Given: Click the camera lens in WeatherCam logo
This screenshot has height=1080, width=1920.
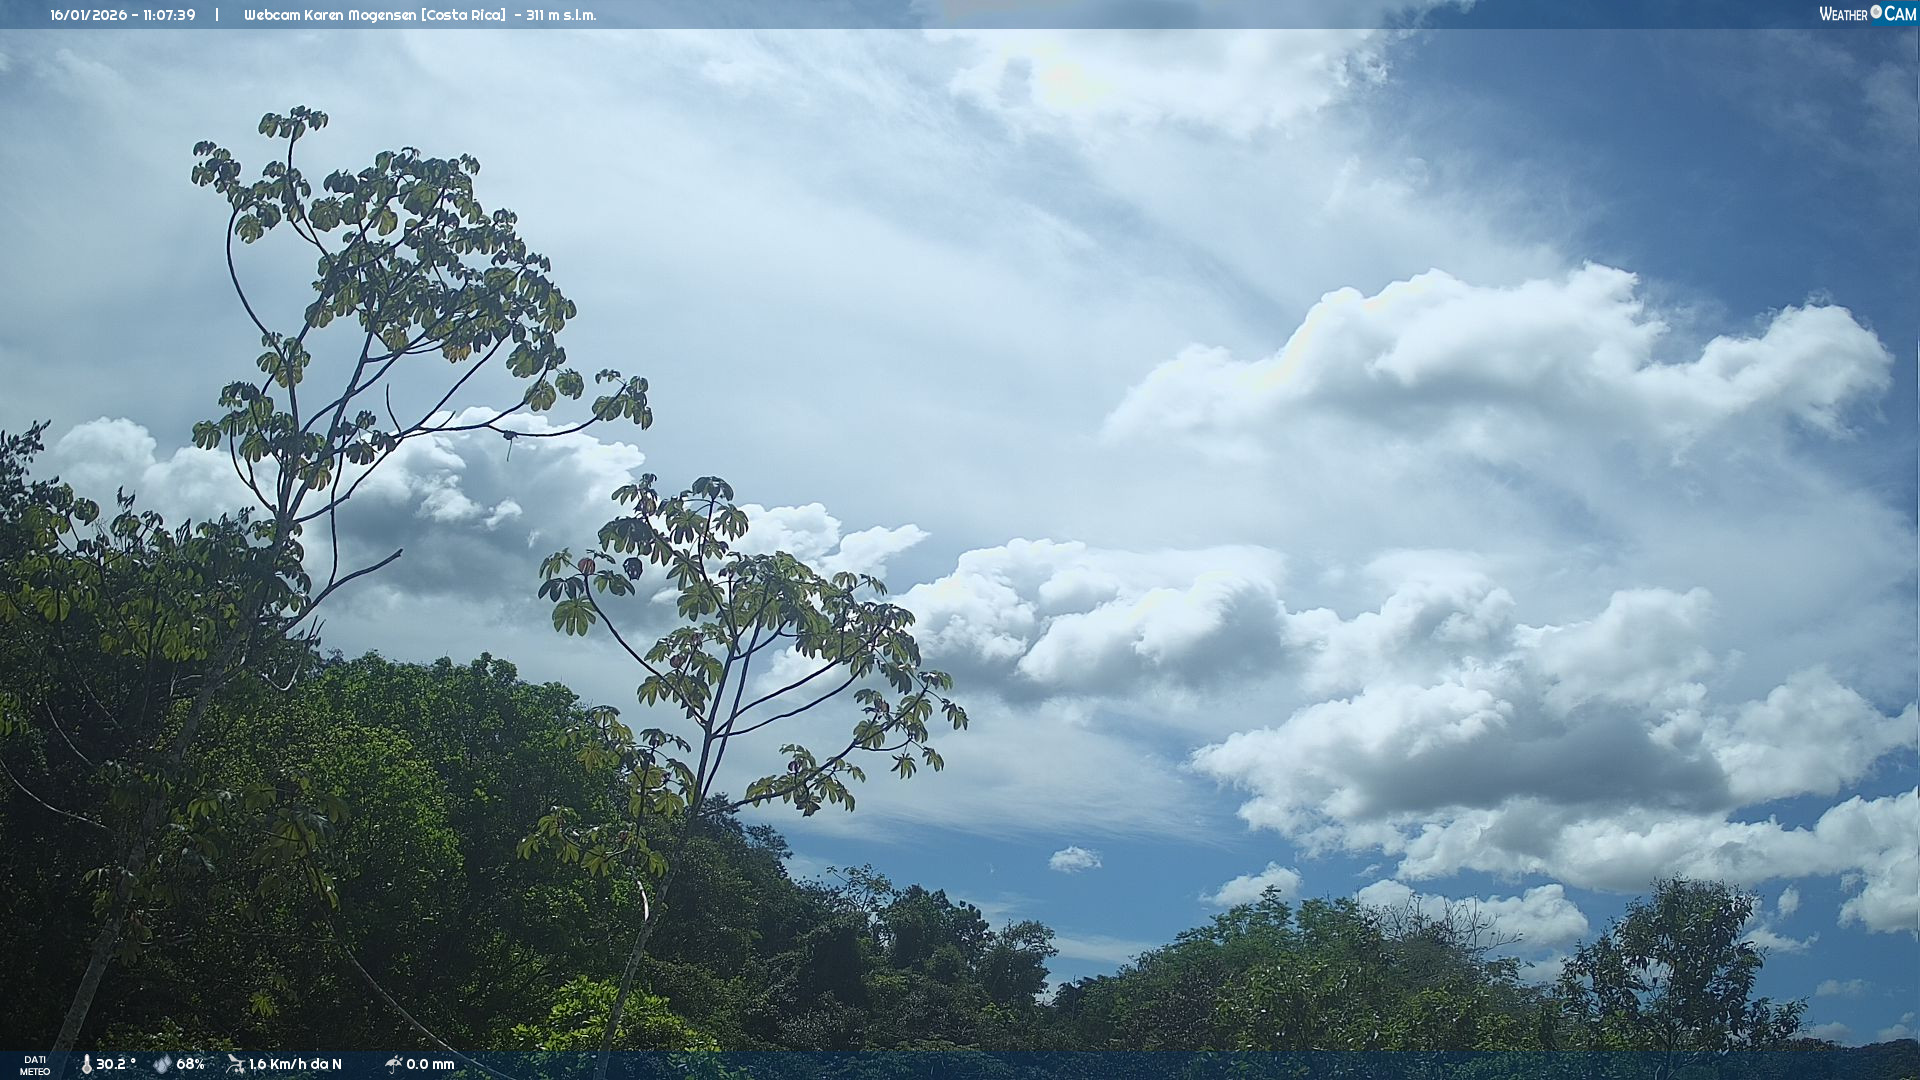Looking at the screenshot, I should pos(1876,12).
